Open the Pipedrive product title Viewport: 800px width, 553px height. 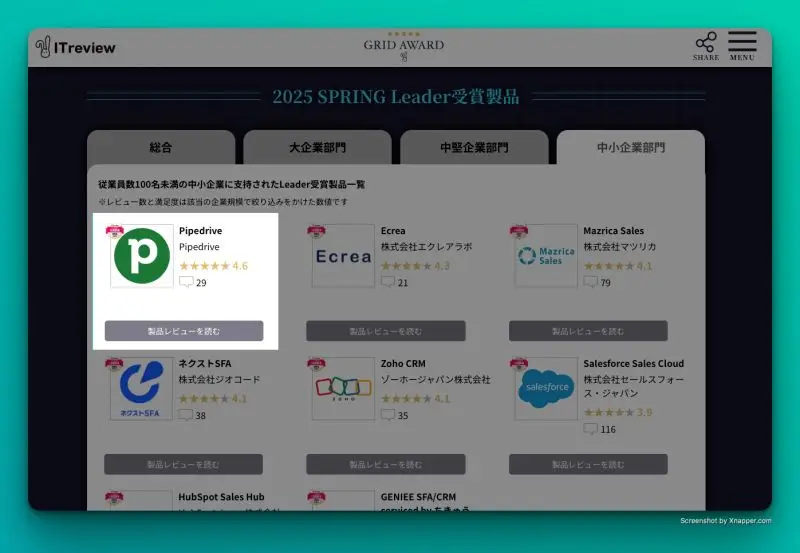(201, 231)
